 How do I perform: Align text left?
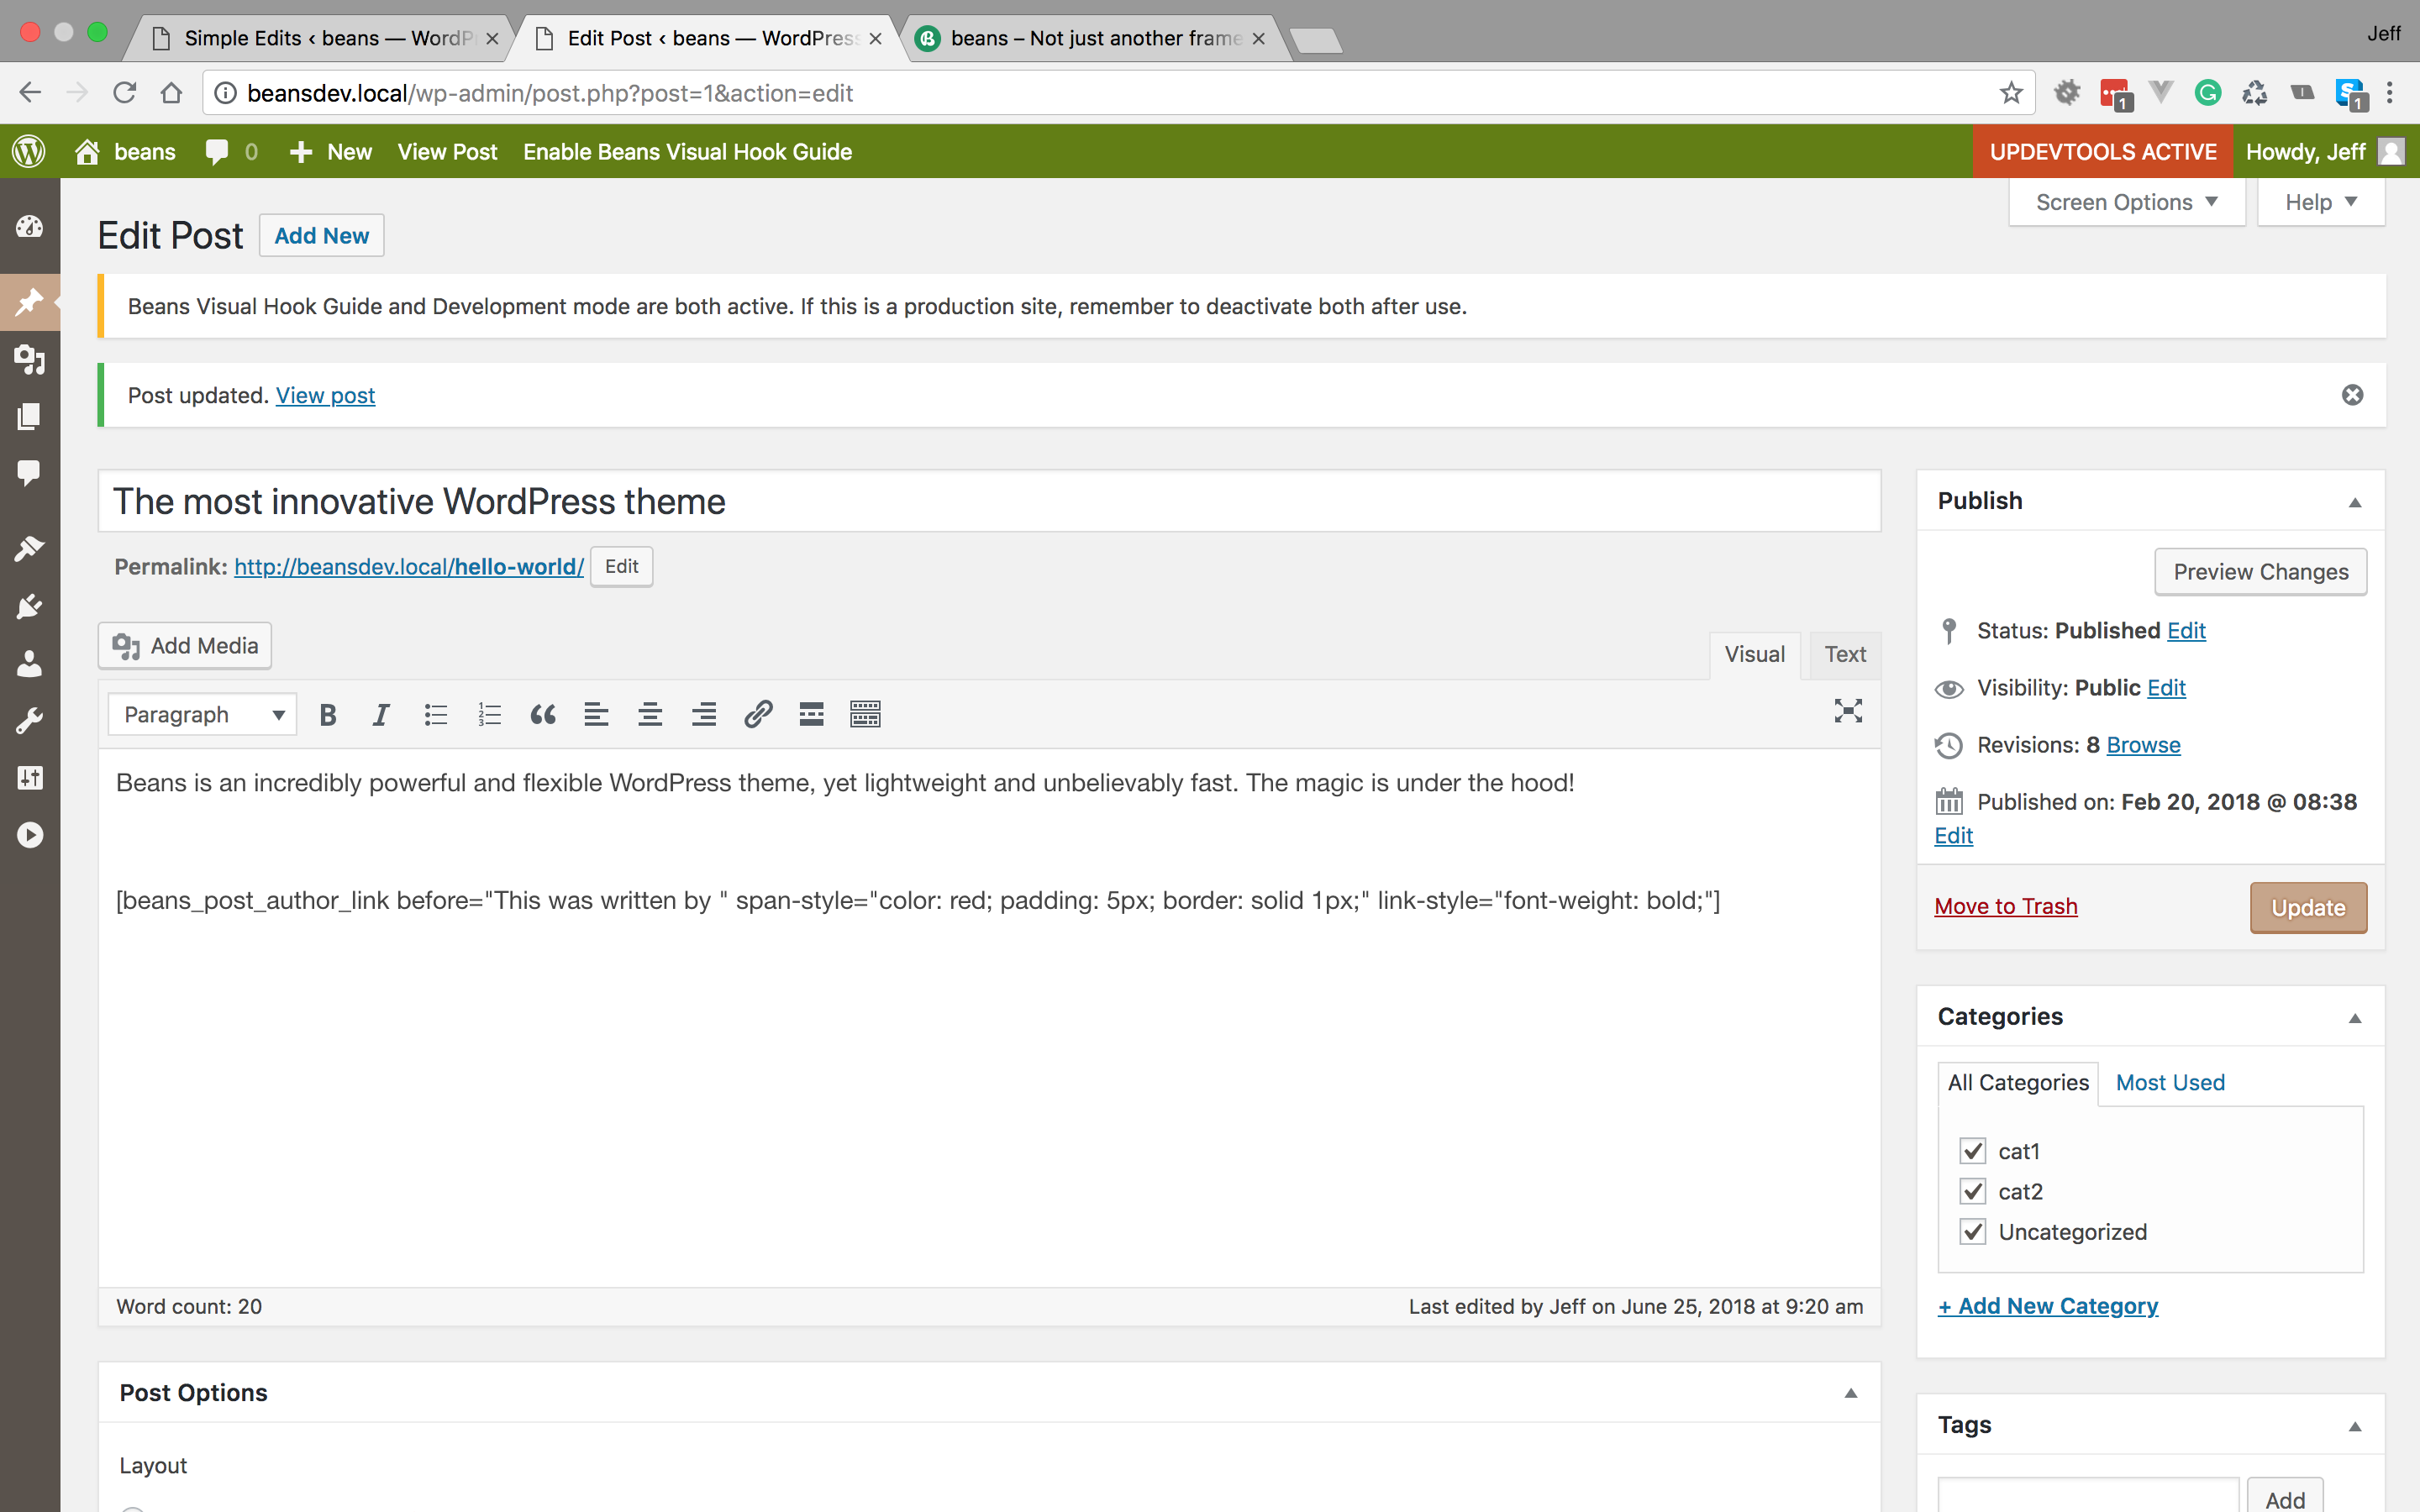pyautogui.click(x=596, y=714)
